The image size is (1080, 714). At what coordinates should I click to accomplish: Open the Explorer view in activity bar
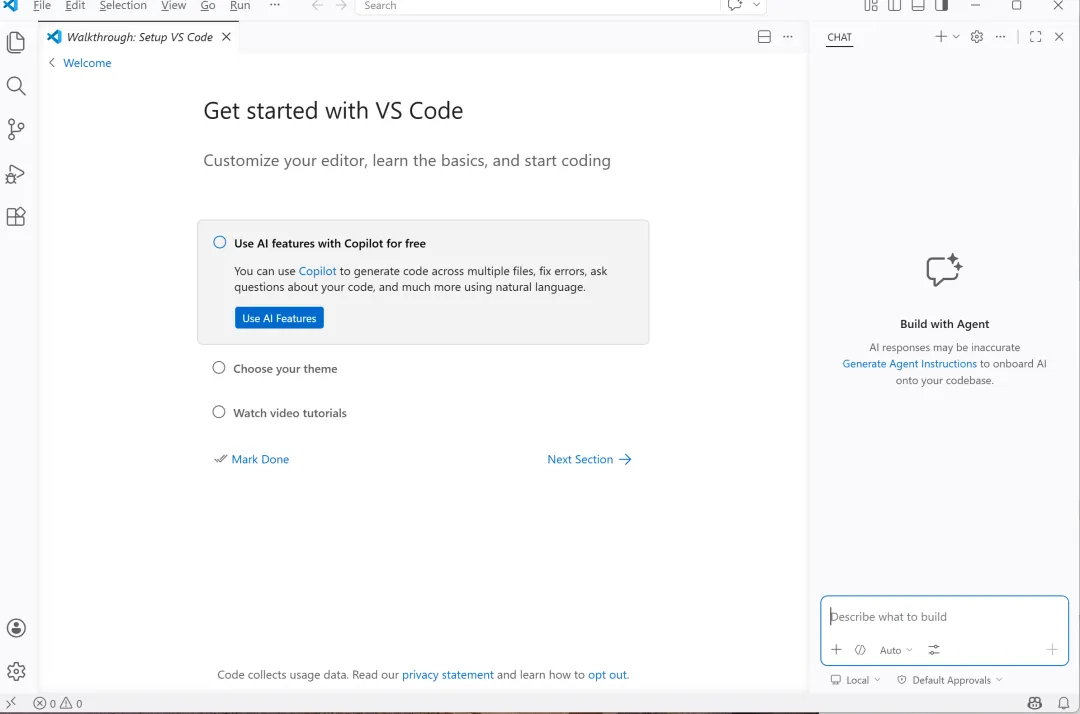[16, 42]
